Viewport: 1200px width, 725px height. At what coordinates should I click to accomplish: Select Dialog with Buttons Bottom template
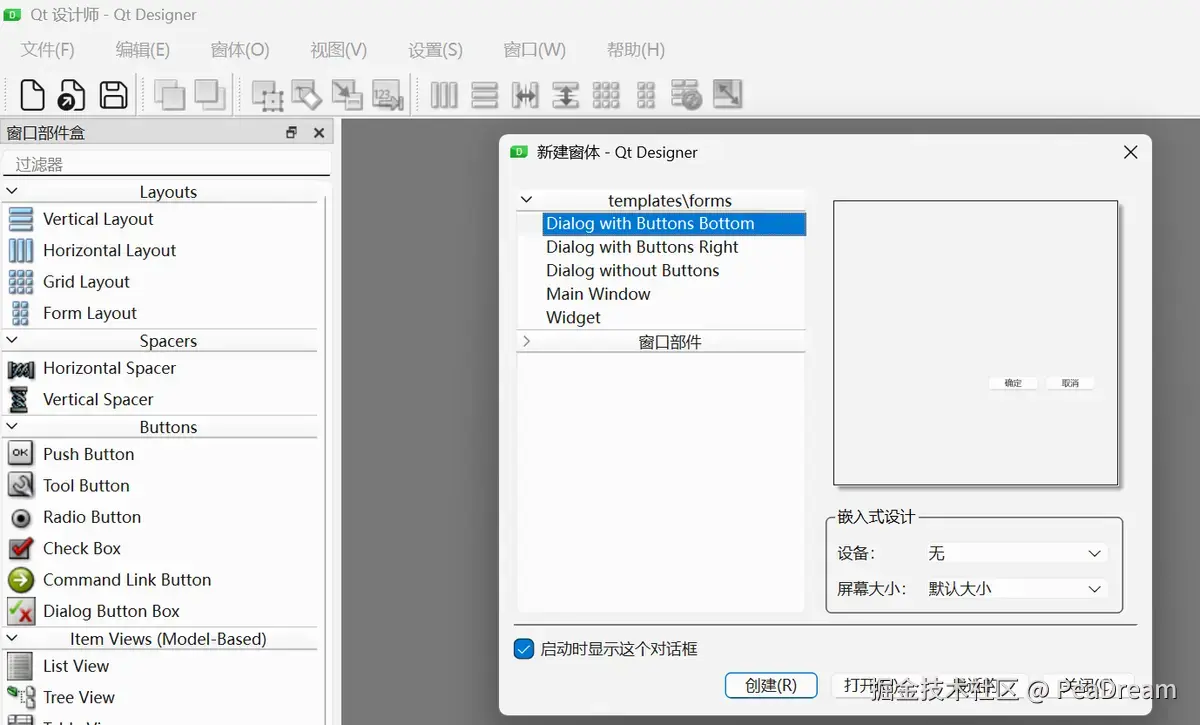(x=673, y=223)
